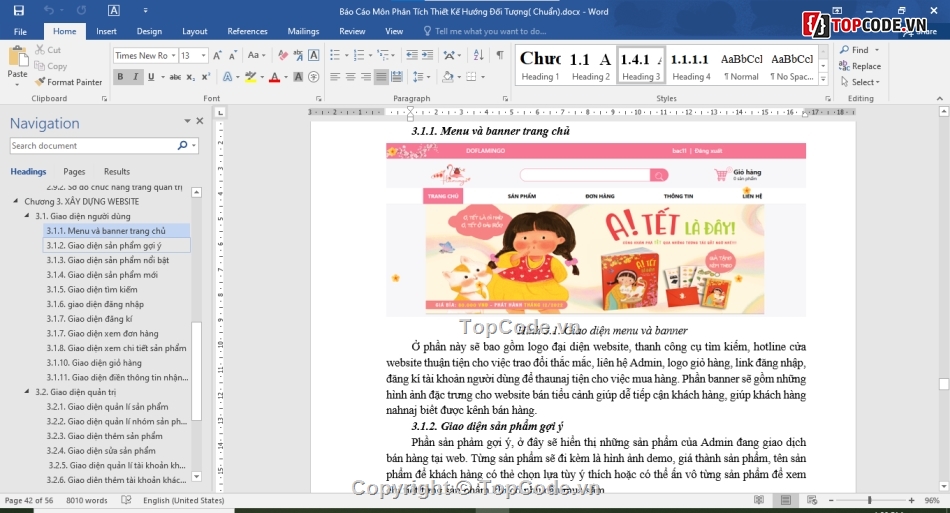Click the Show/Hide paragraph marks icon

pos(499,55)
